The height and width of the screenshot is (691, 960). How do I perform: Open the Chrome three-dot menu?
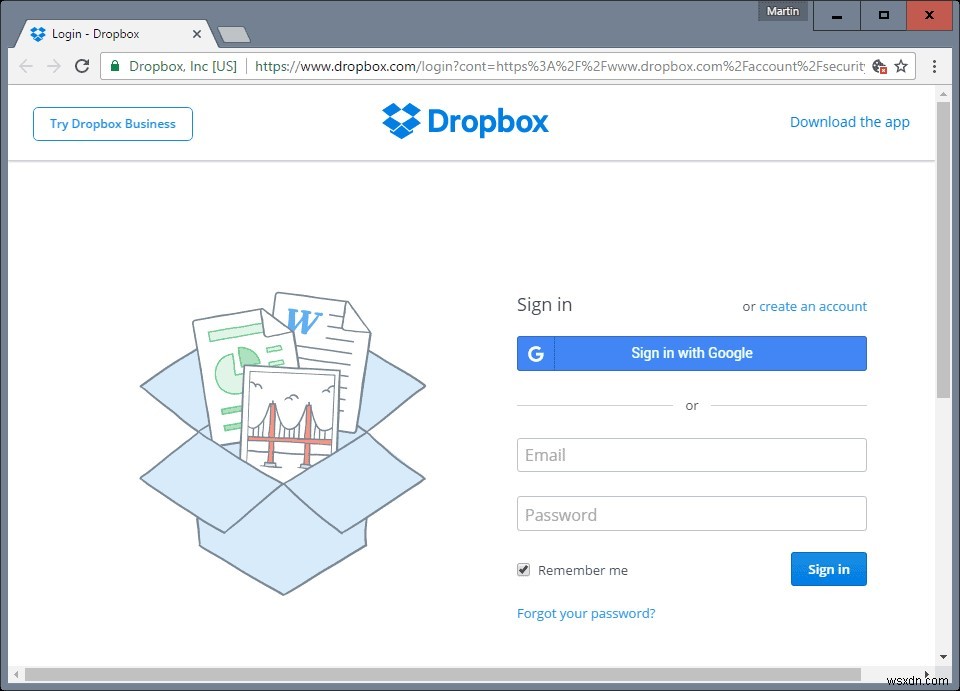(x=934, y=66)
